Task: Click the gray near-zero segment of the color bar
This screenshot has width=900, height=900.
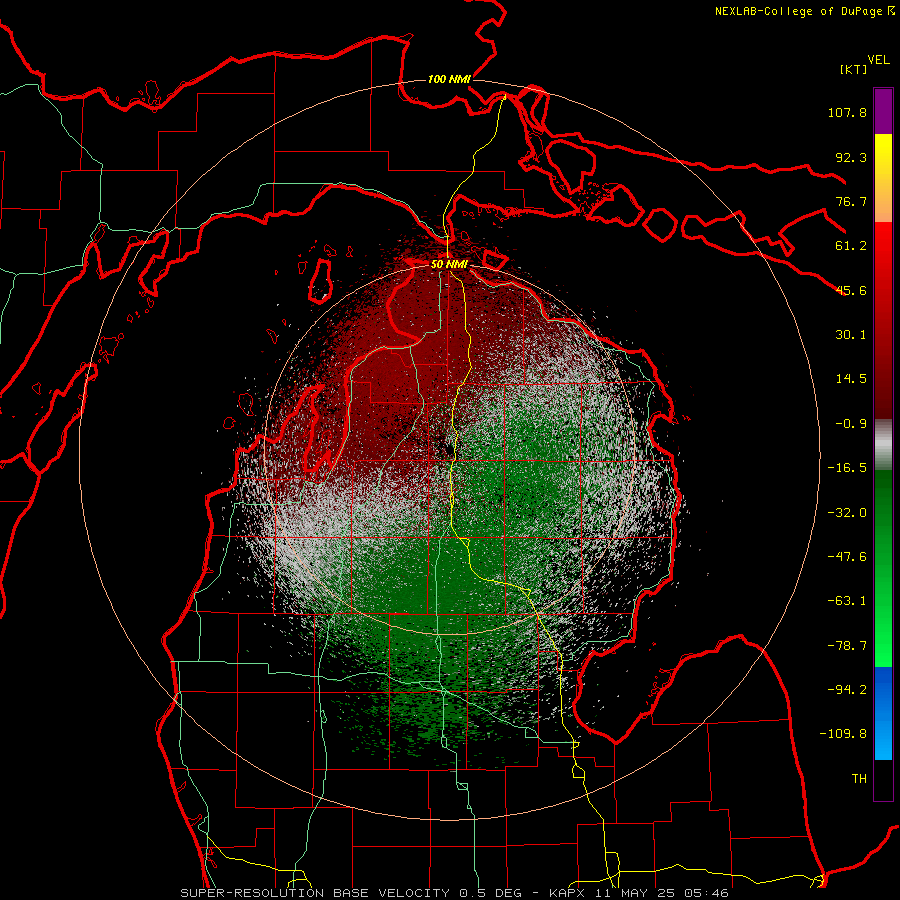Action: [x=883, y=445]
